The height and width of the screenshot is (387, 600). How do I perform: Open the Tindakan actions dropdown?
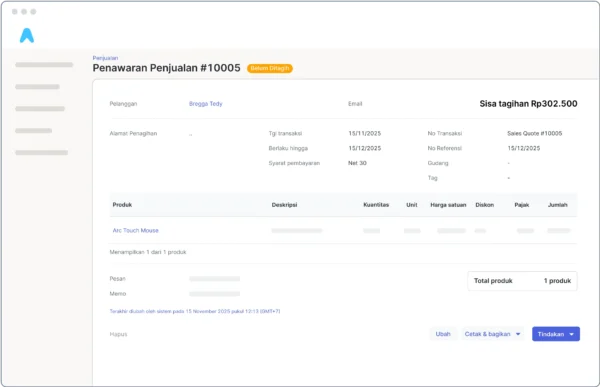(x=556, y=334)
